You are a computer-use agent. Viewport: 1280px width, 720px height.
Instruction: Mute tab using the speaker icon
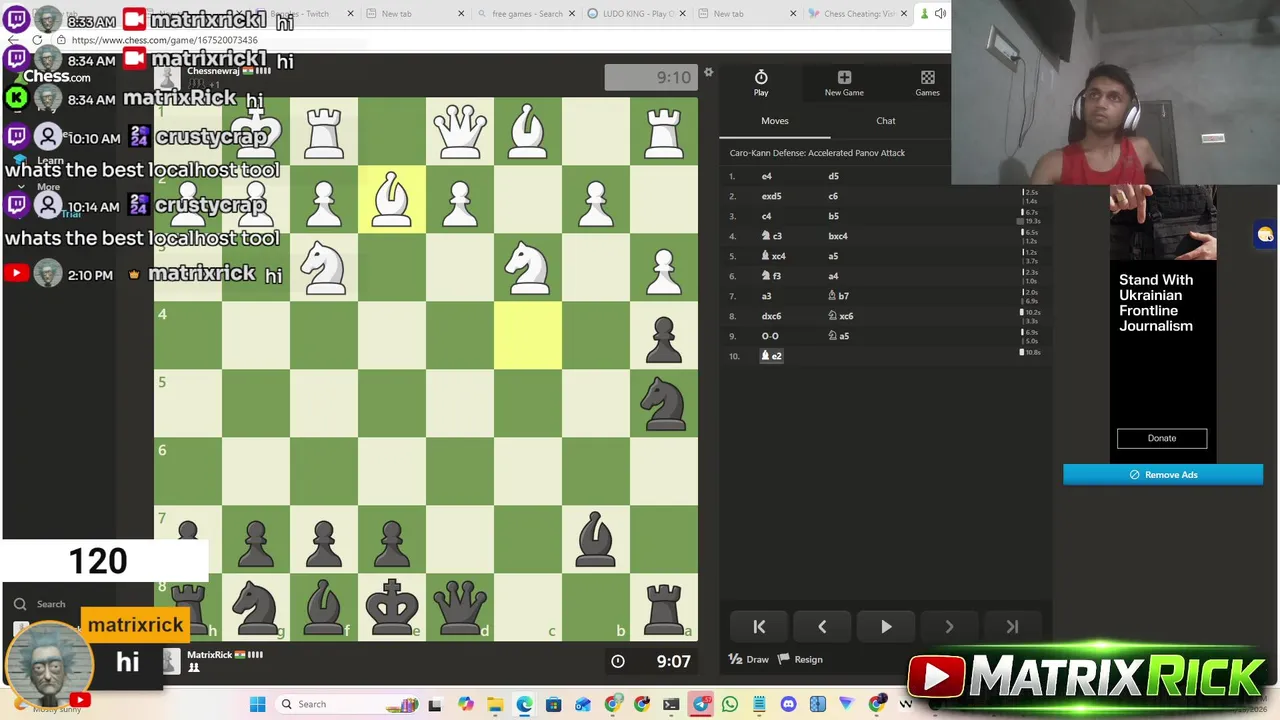pos(940,14)
